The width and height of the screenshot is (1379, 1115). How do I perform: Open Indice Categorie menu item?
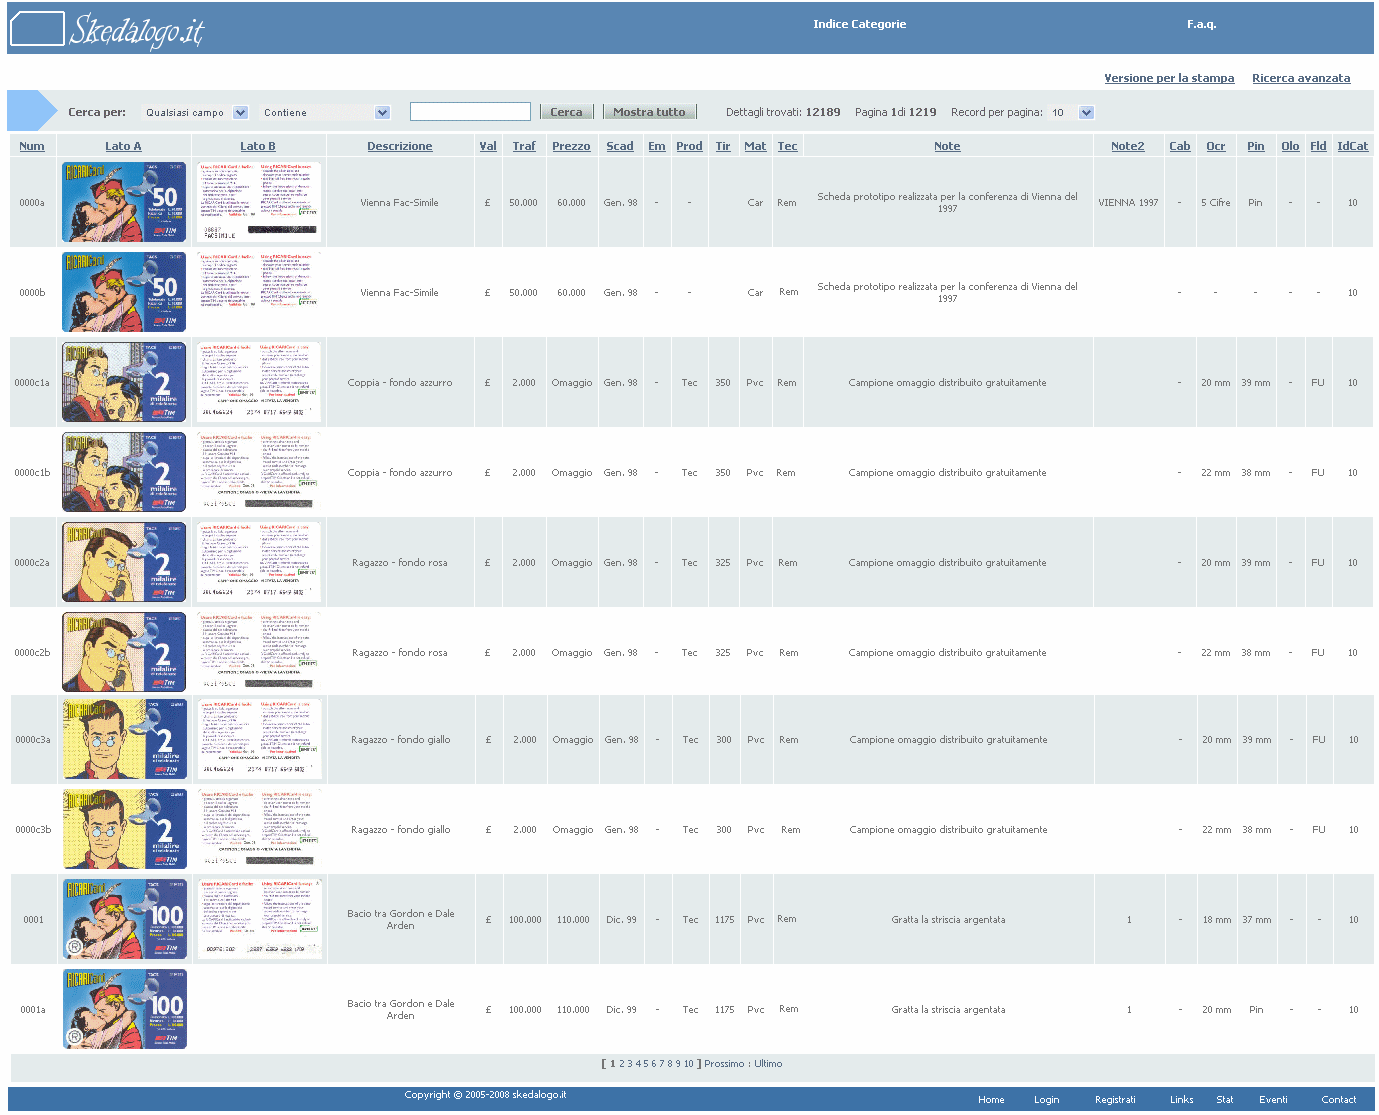click(x=859, y=24)
